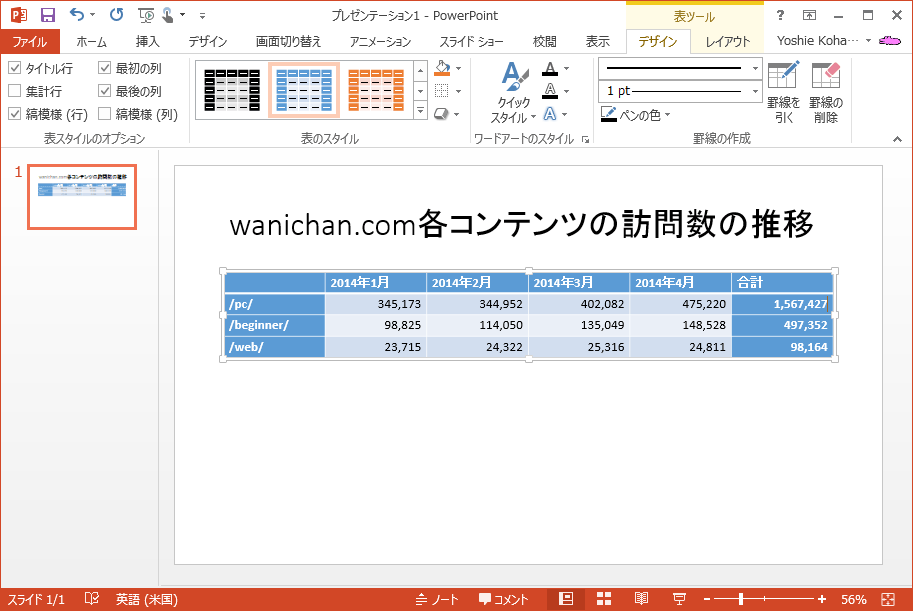Viewport: 913px width, 611px height.
Task: Start Slide Show from status bar
Action: coord(679,599)
